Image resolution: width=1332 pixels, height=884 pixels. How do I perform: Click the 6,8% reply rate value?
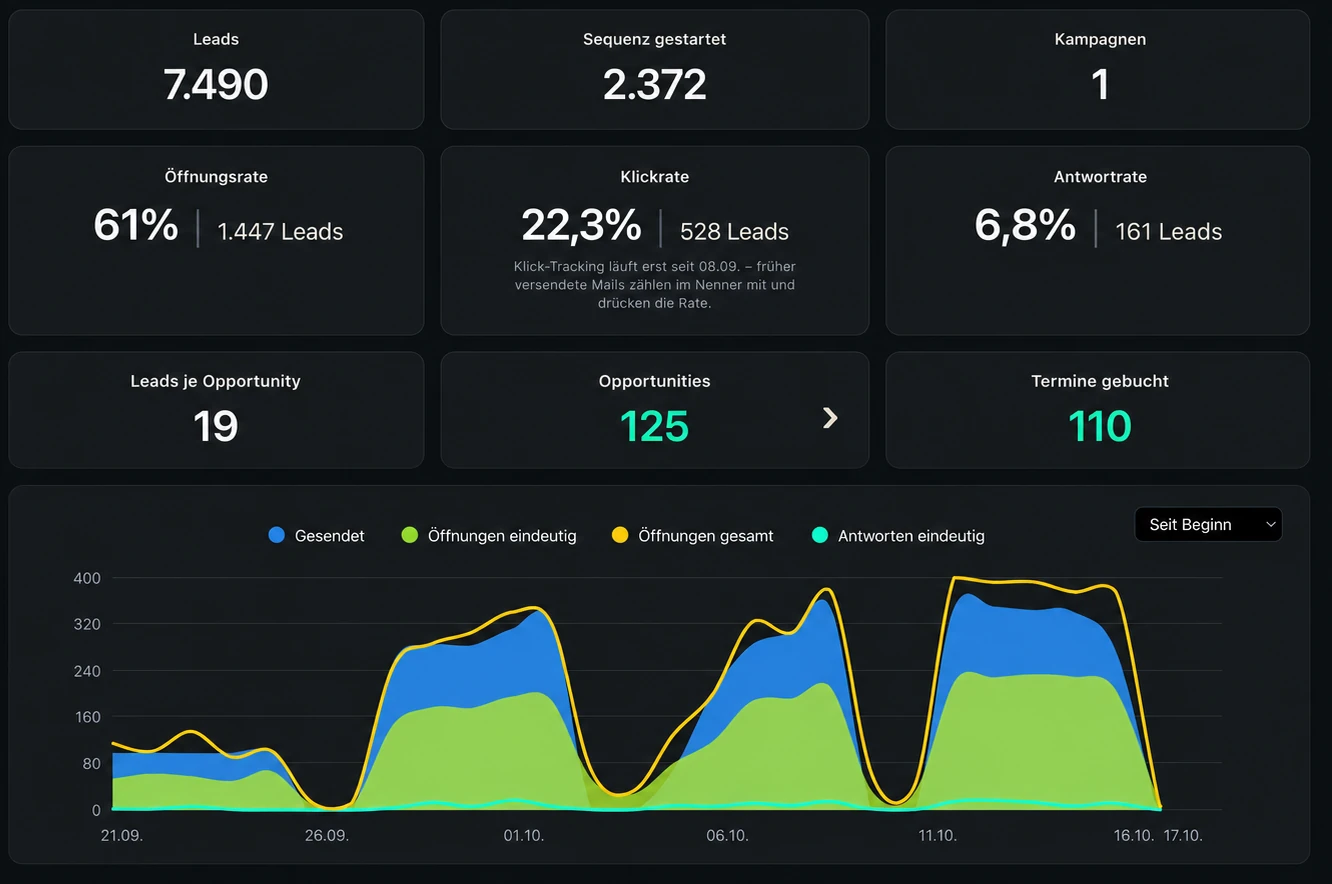[x=1025, y=225]
